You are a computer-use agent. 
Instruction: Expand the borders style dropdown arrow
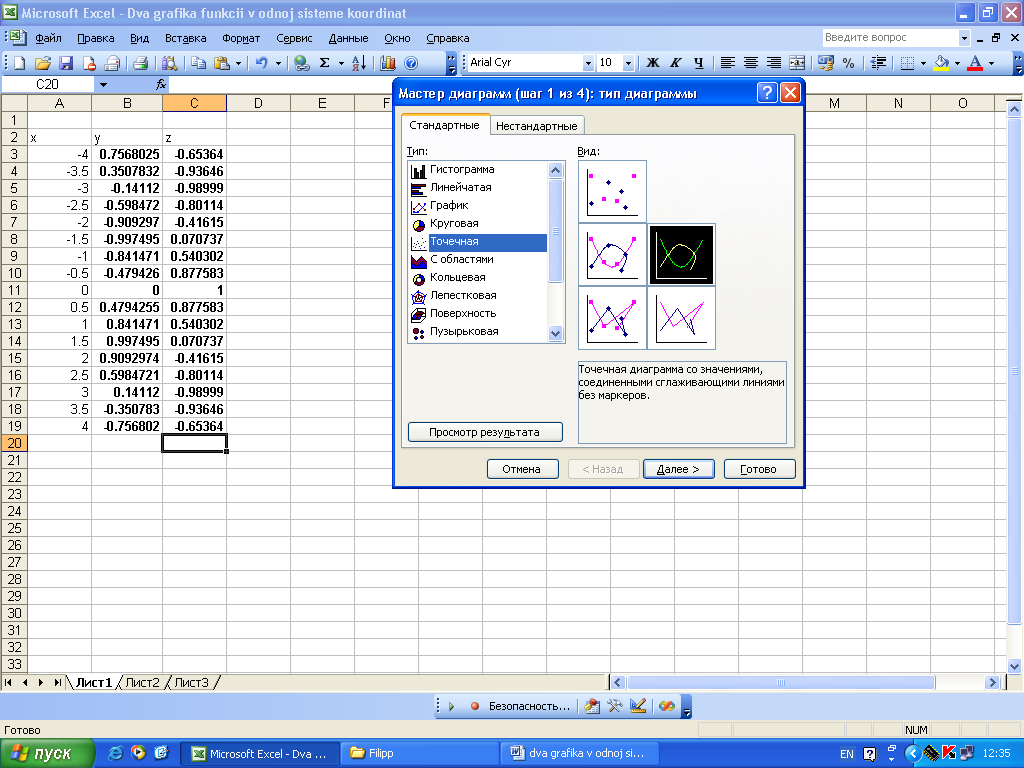923,63
